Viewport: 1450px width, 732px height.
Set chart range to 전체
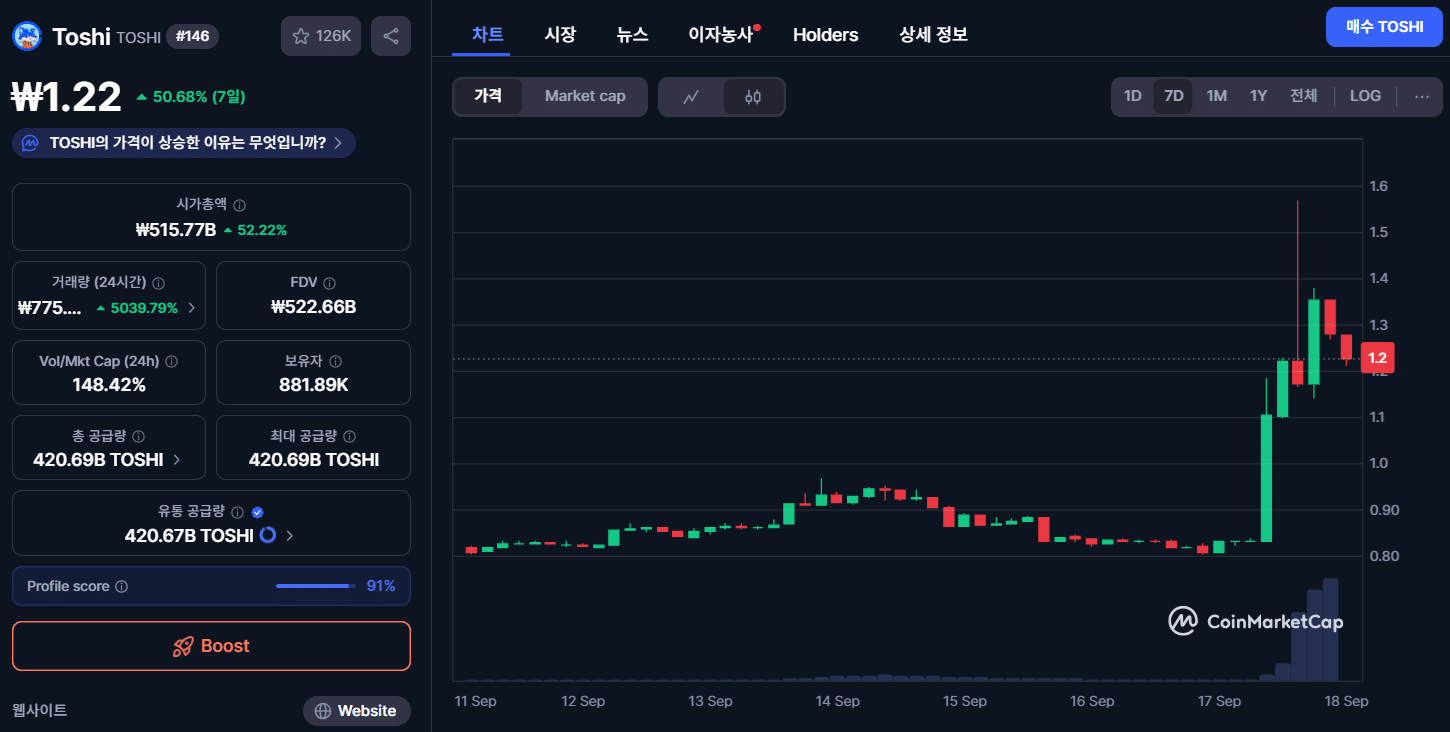(1303, 96)
